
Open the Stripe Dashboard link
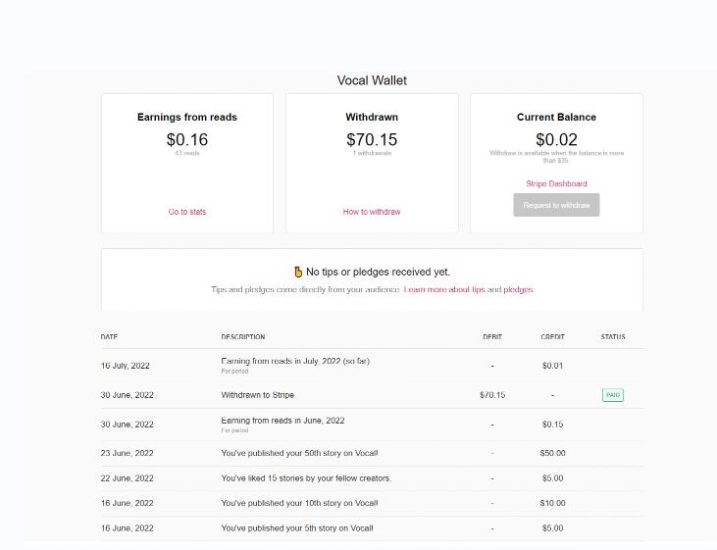click(x=556, y=184)
